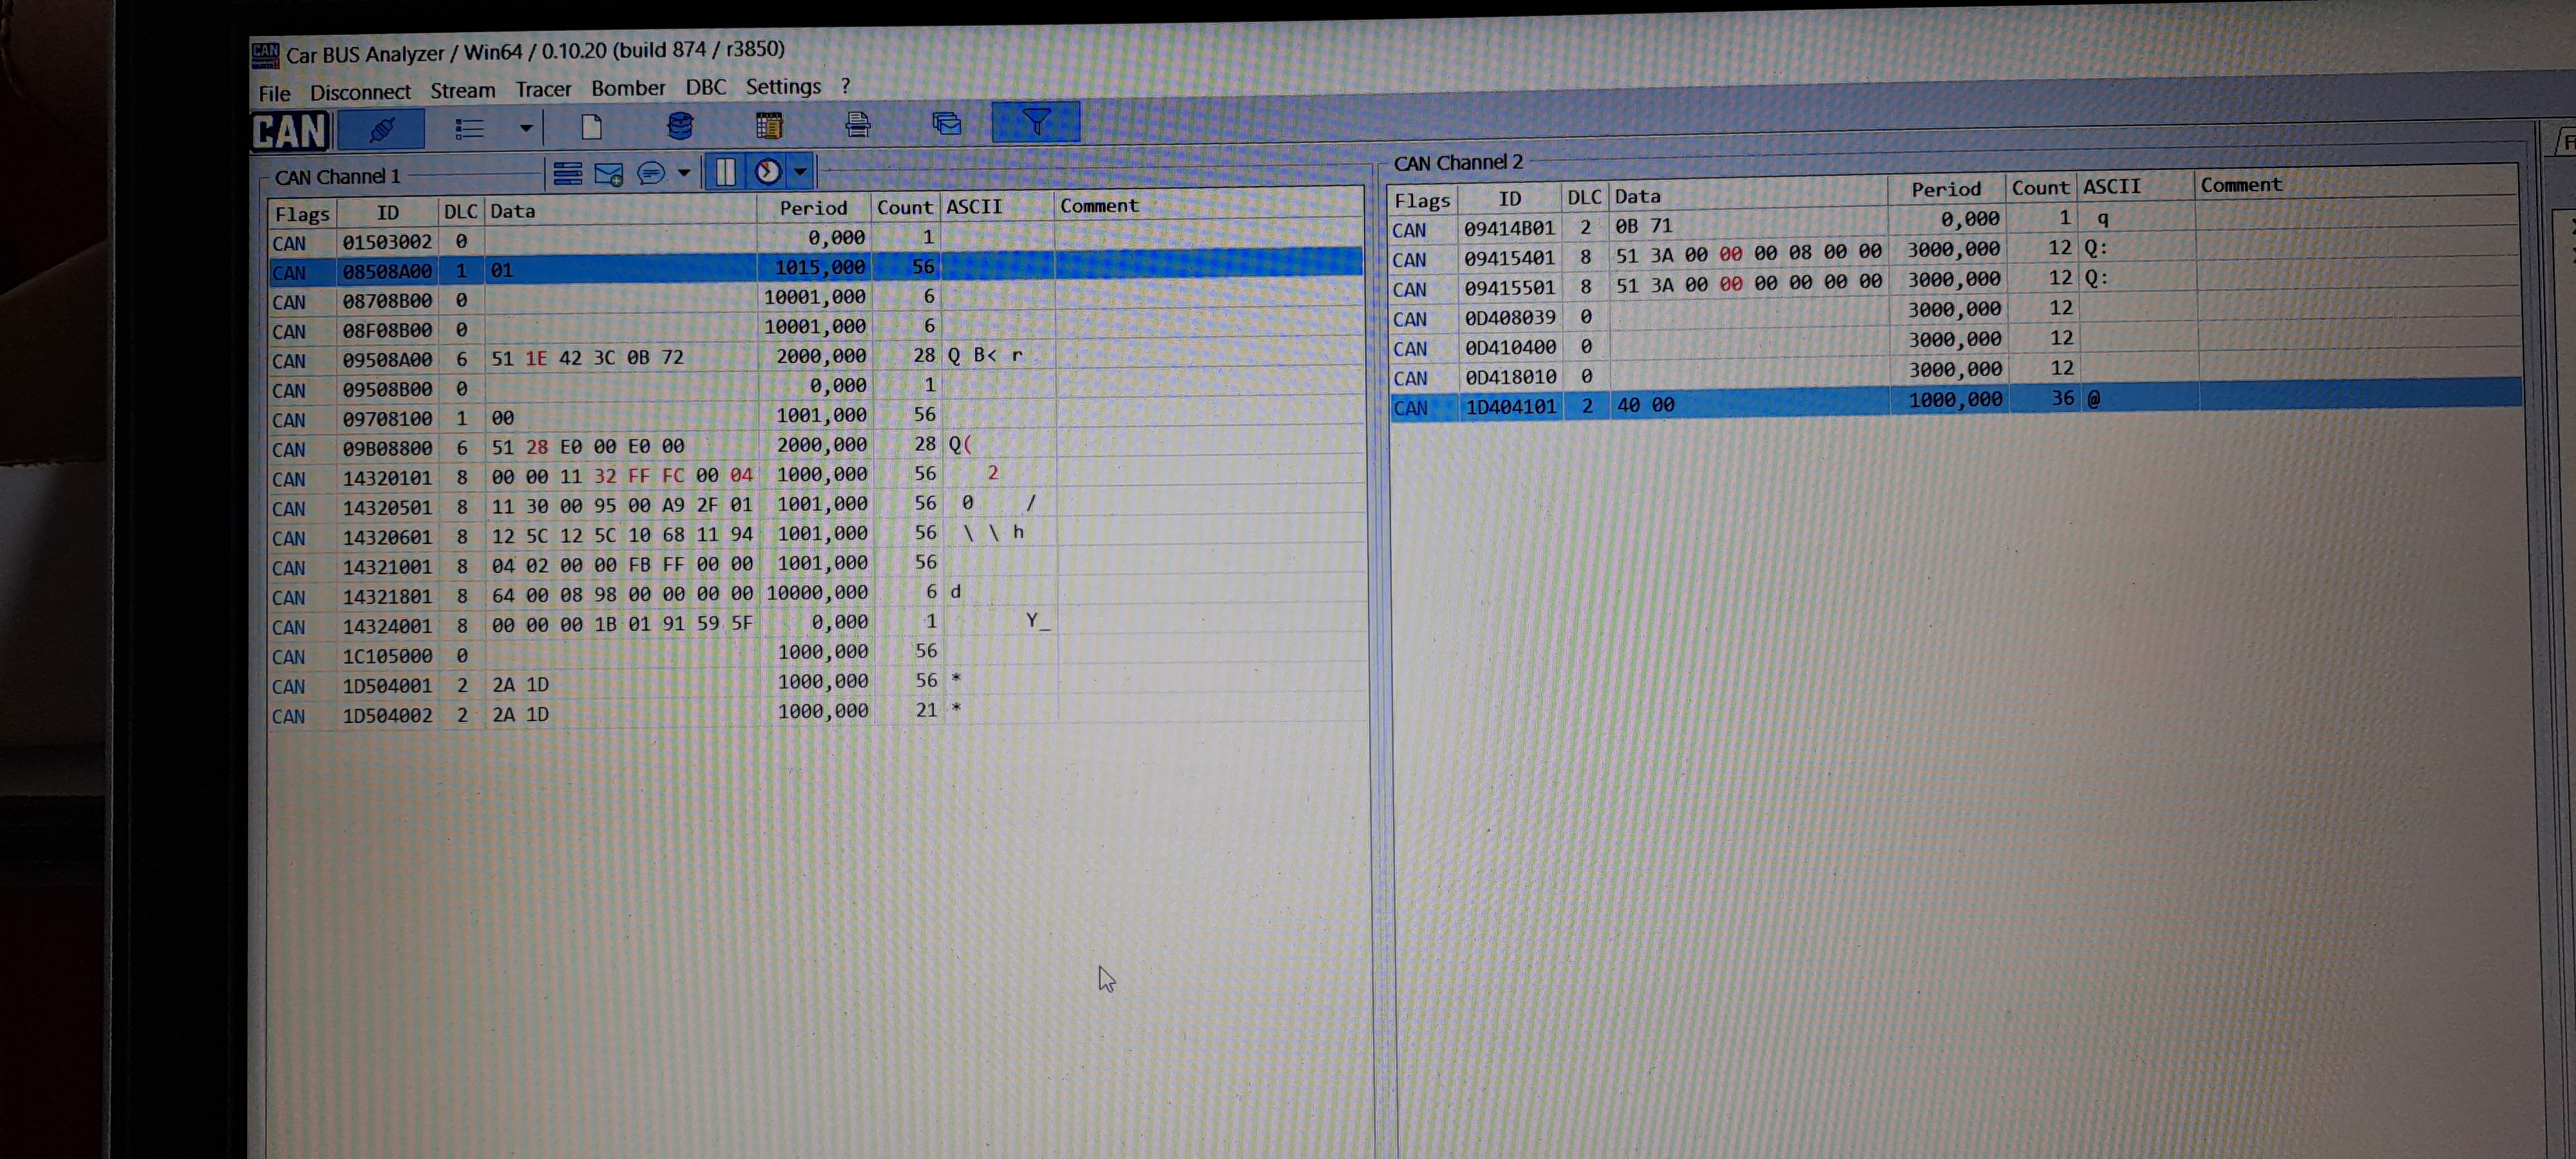Image resolution: width=2576 pixels, height=1159 pixels.
Task: Click envelope with plus add-message icon
Action: click(609, 174)
